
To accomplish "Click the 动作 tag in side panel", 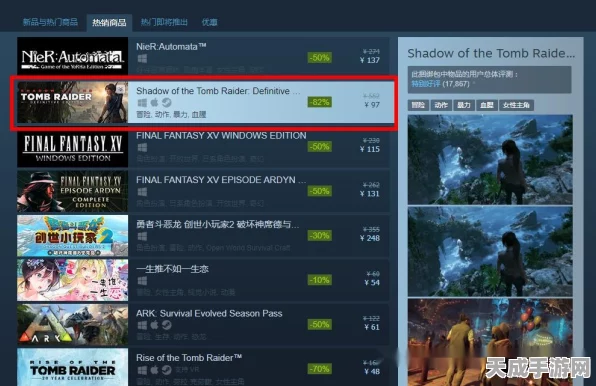I will [441, 105].
